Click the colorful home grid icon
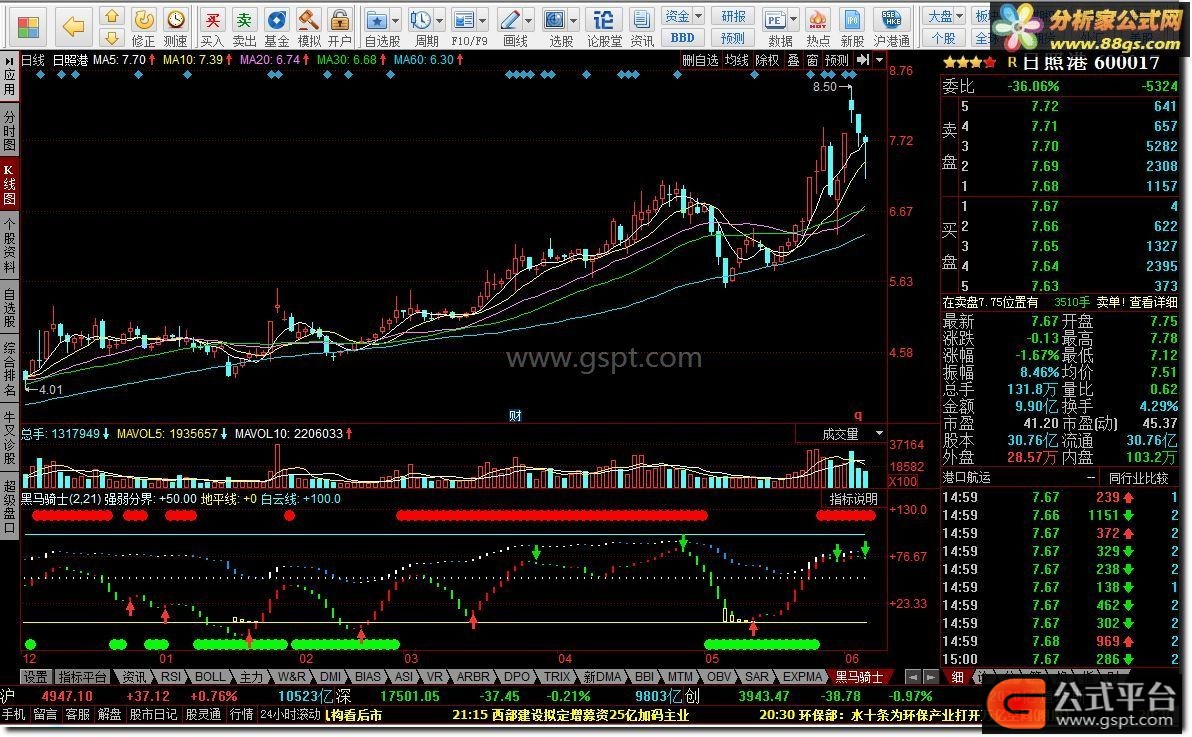The image size is (1192, 737). click(28, 27)
